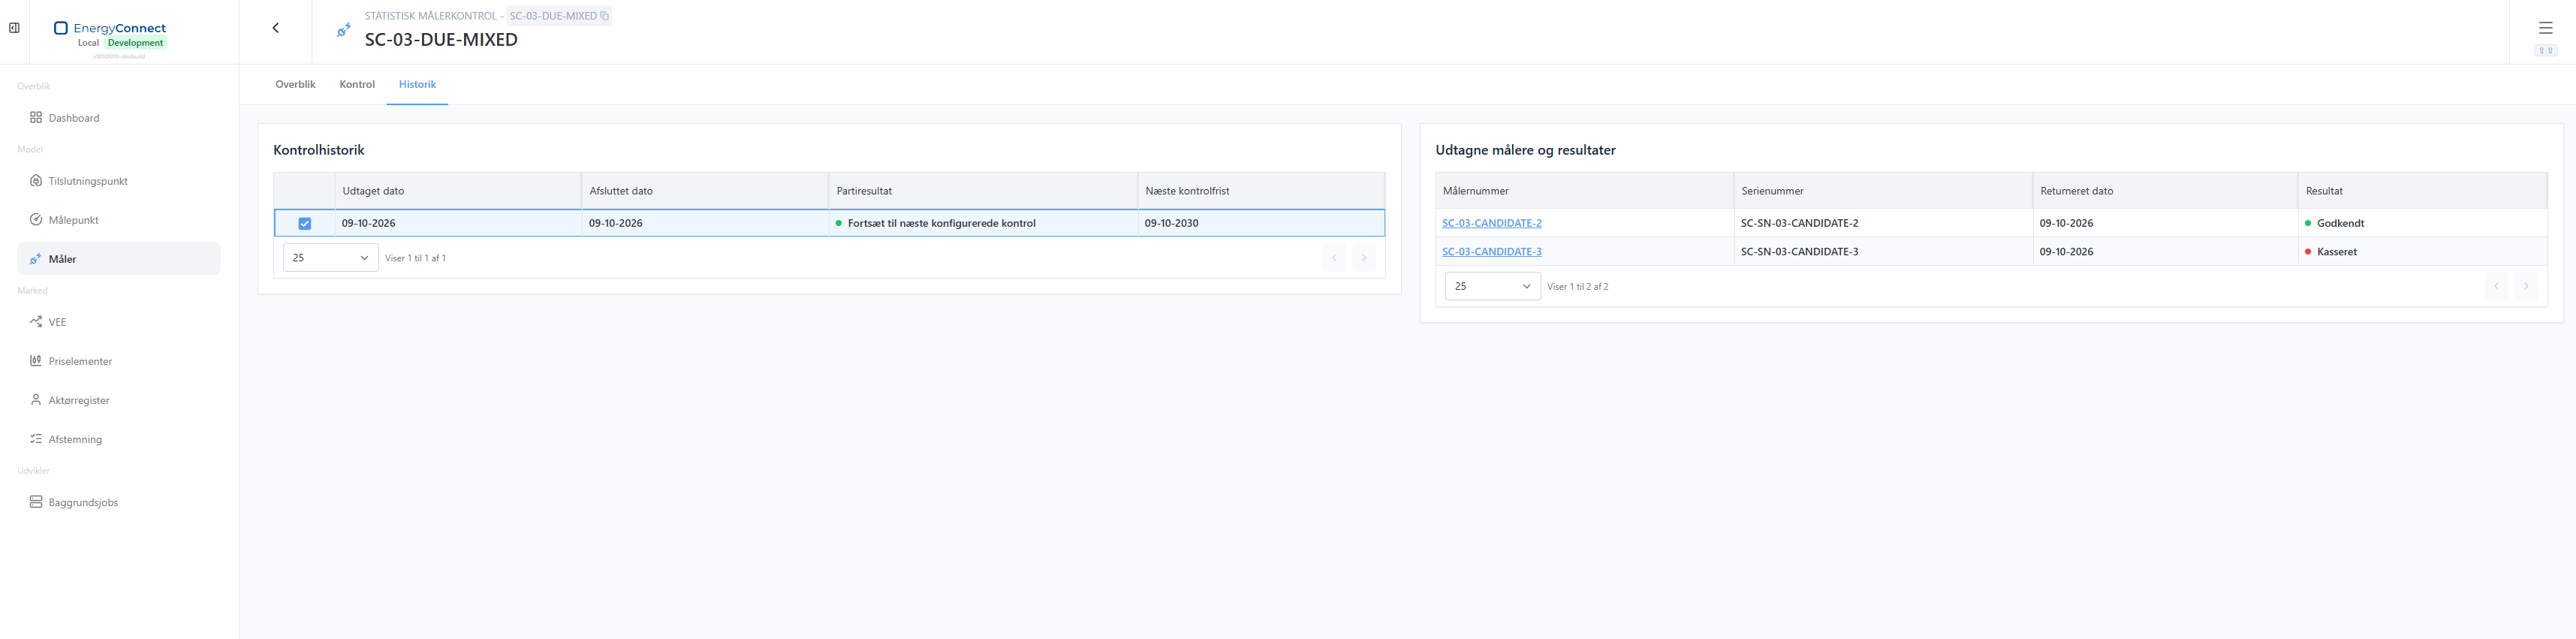Image resolution: width=2576 pixels, height=639 pixels.
Task: Click the Dashboard grid icon in the sidebar
Action: (x=36, y=118)
